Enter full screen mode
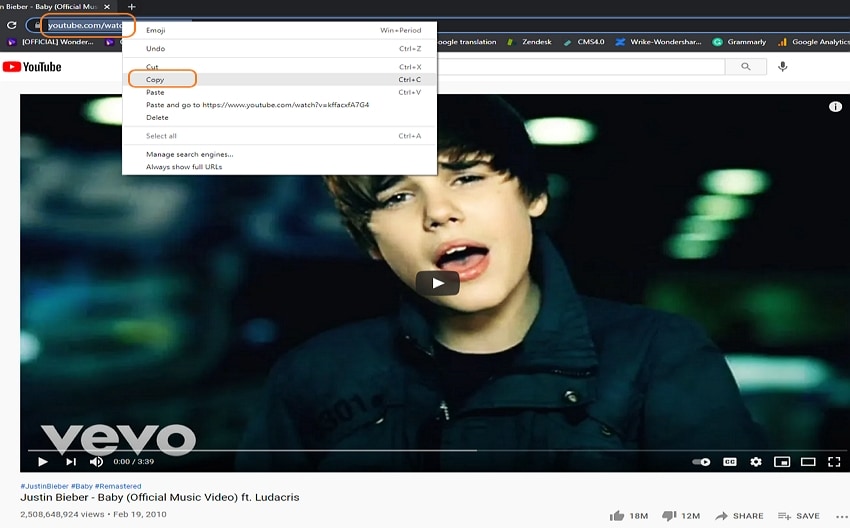Screen dimensions: 850x528 click(834, 462)
